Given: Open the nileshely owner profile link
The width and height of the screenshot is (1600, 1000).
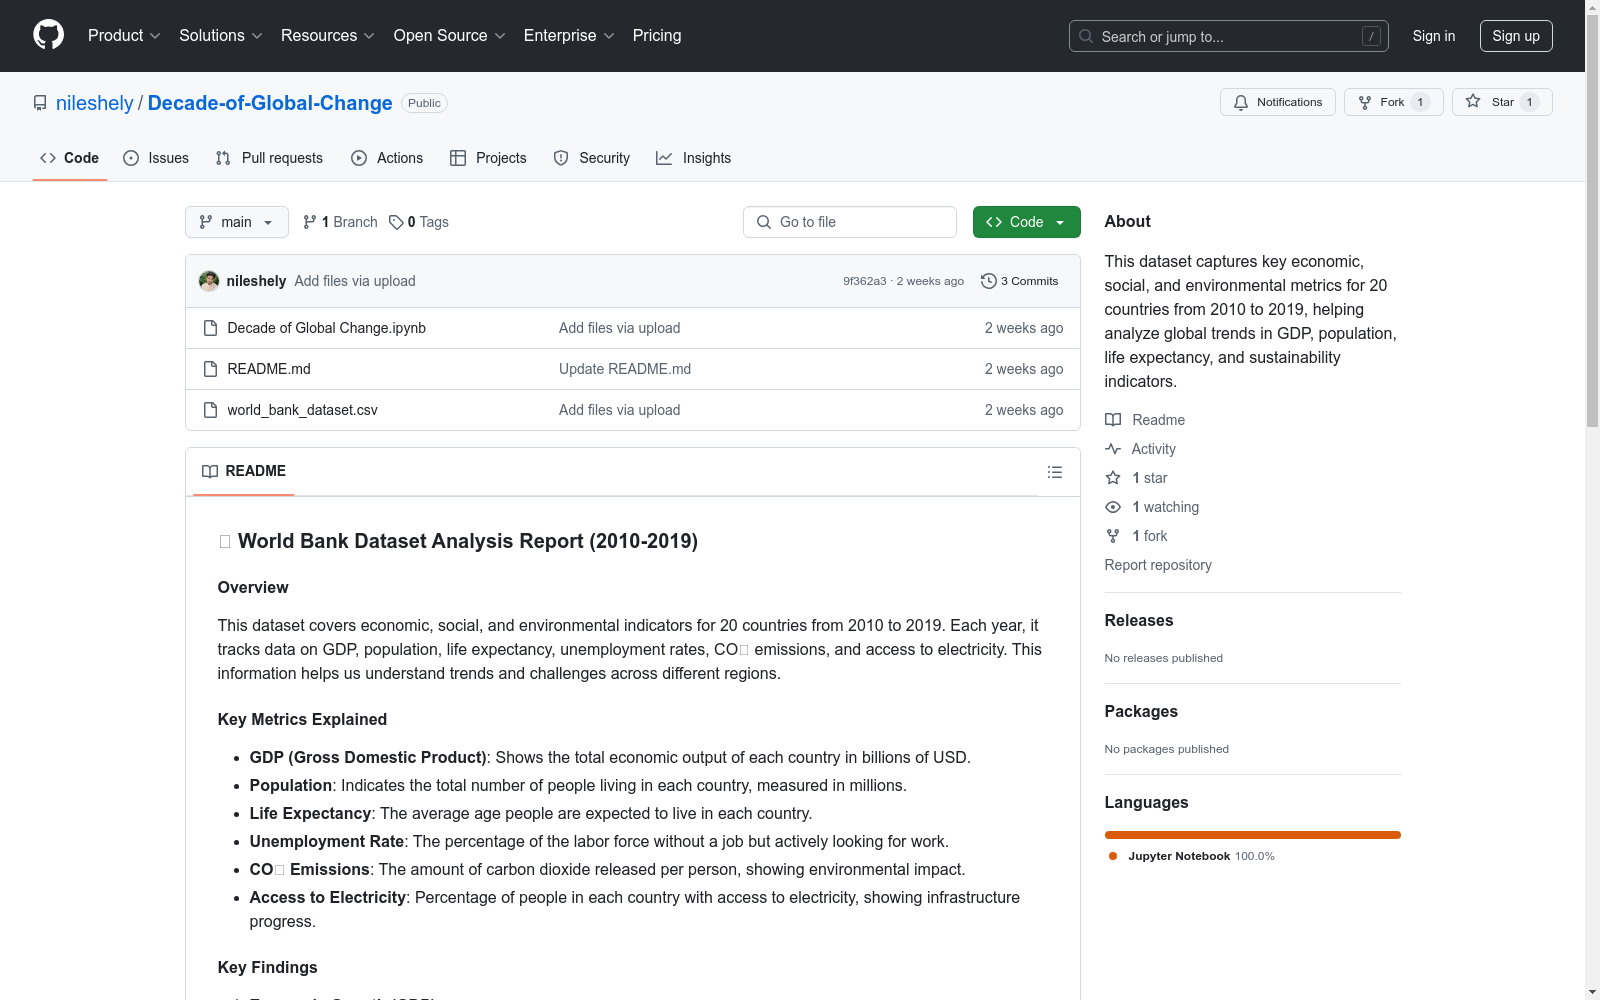Looking at the screenshot, I should pos(95,103).
